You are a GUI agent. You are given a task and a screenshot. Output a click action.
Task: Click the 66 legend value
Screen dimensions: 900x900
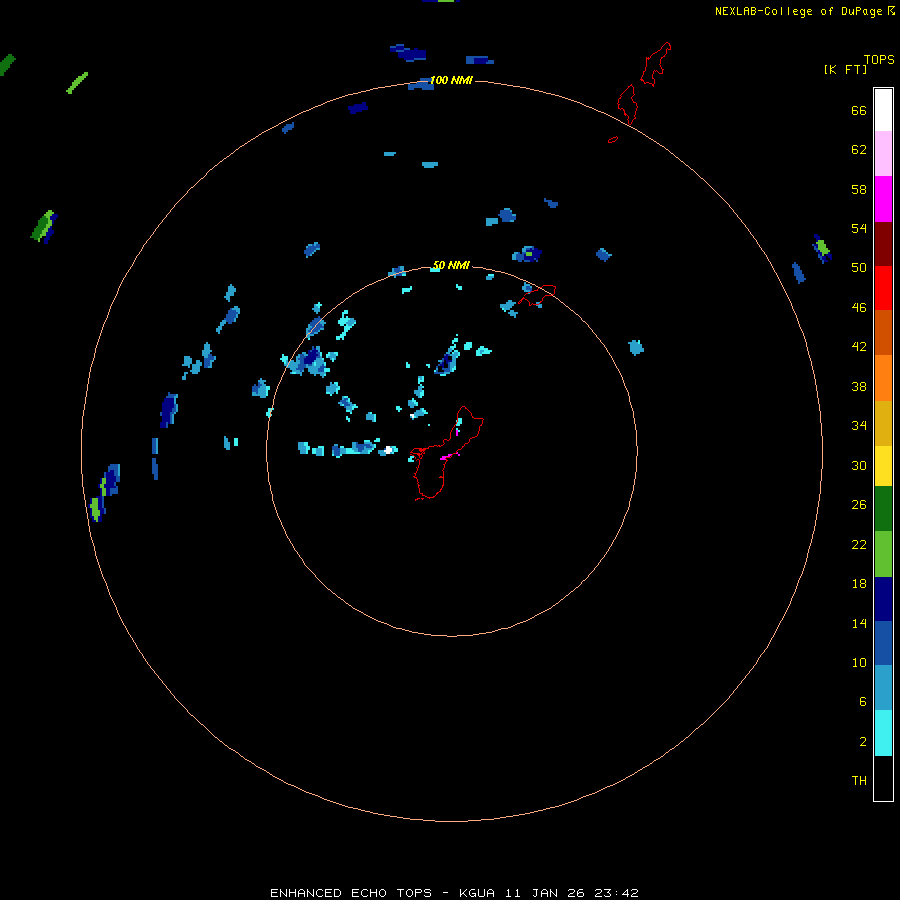pyautogui.click(x=859, y=110)
